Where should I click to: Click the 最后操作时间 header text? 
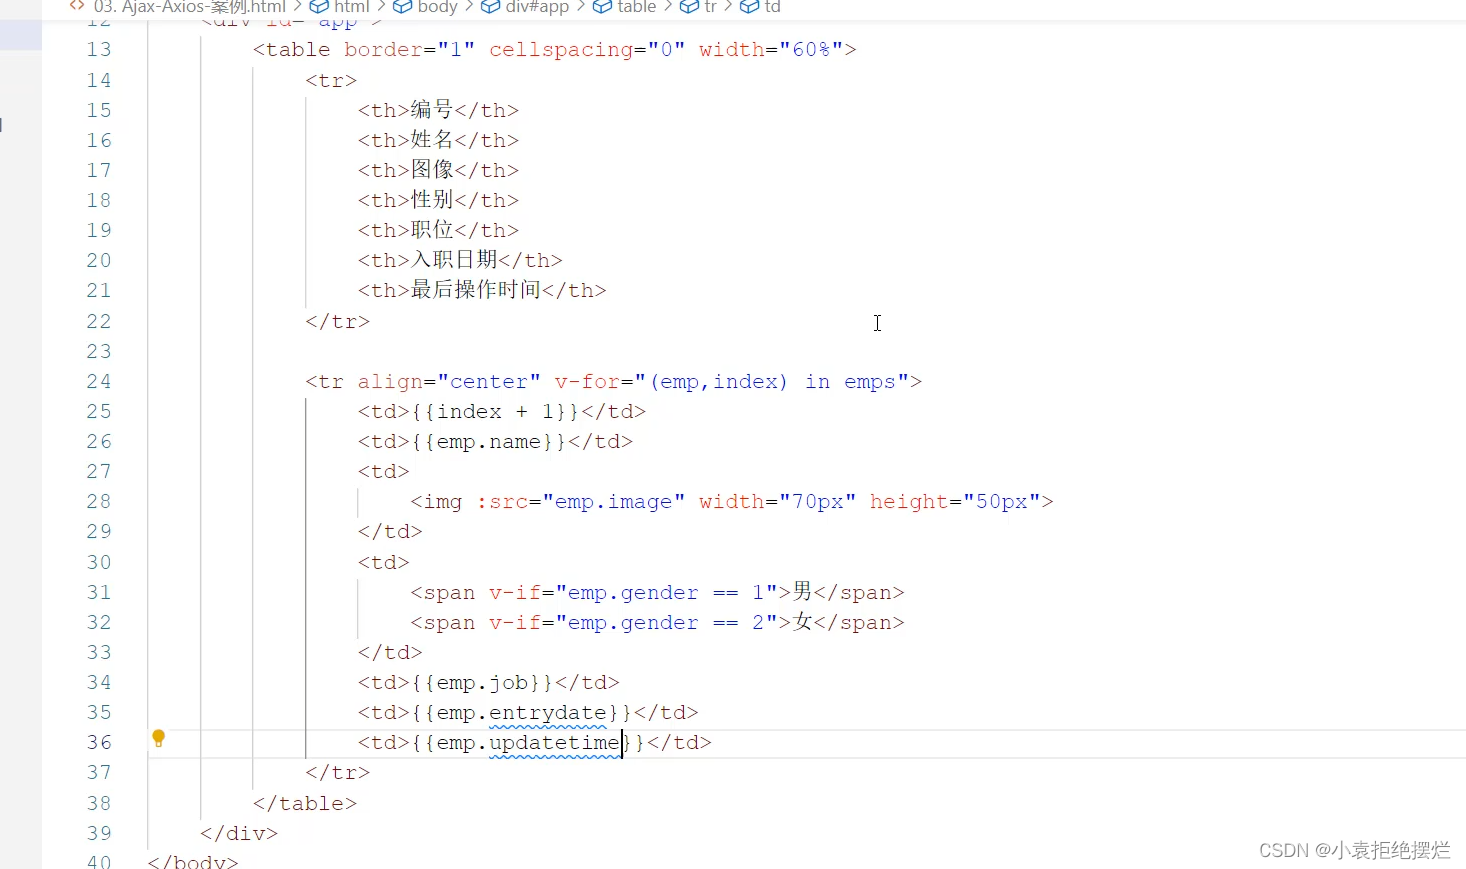click(x=476, y=289)
